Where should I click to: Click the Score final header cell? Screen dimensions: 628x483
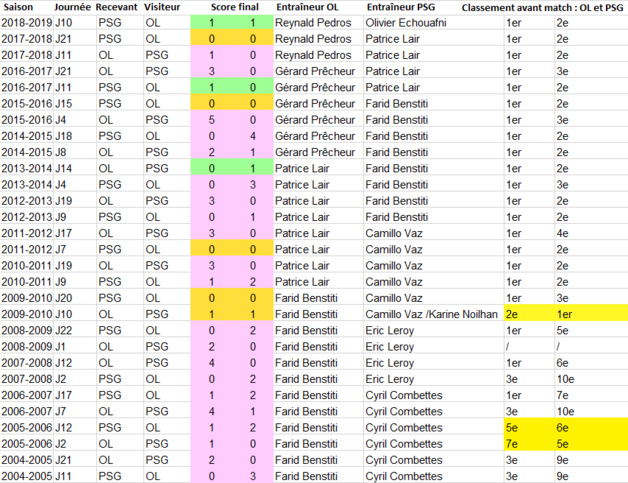click(x=234, y=7)
